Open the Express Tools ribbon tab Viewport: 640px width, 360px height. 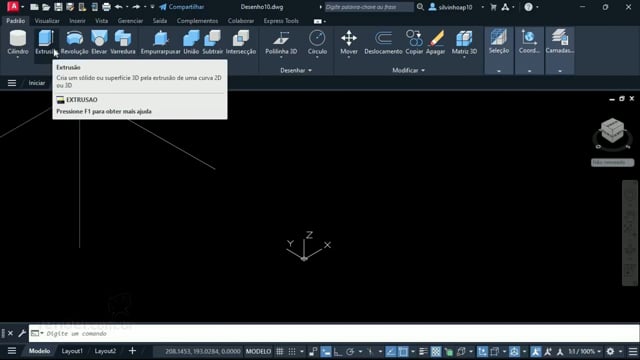coord(281,21)
